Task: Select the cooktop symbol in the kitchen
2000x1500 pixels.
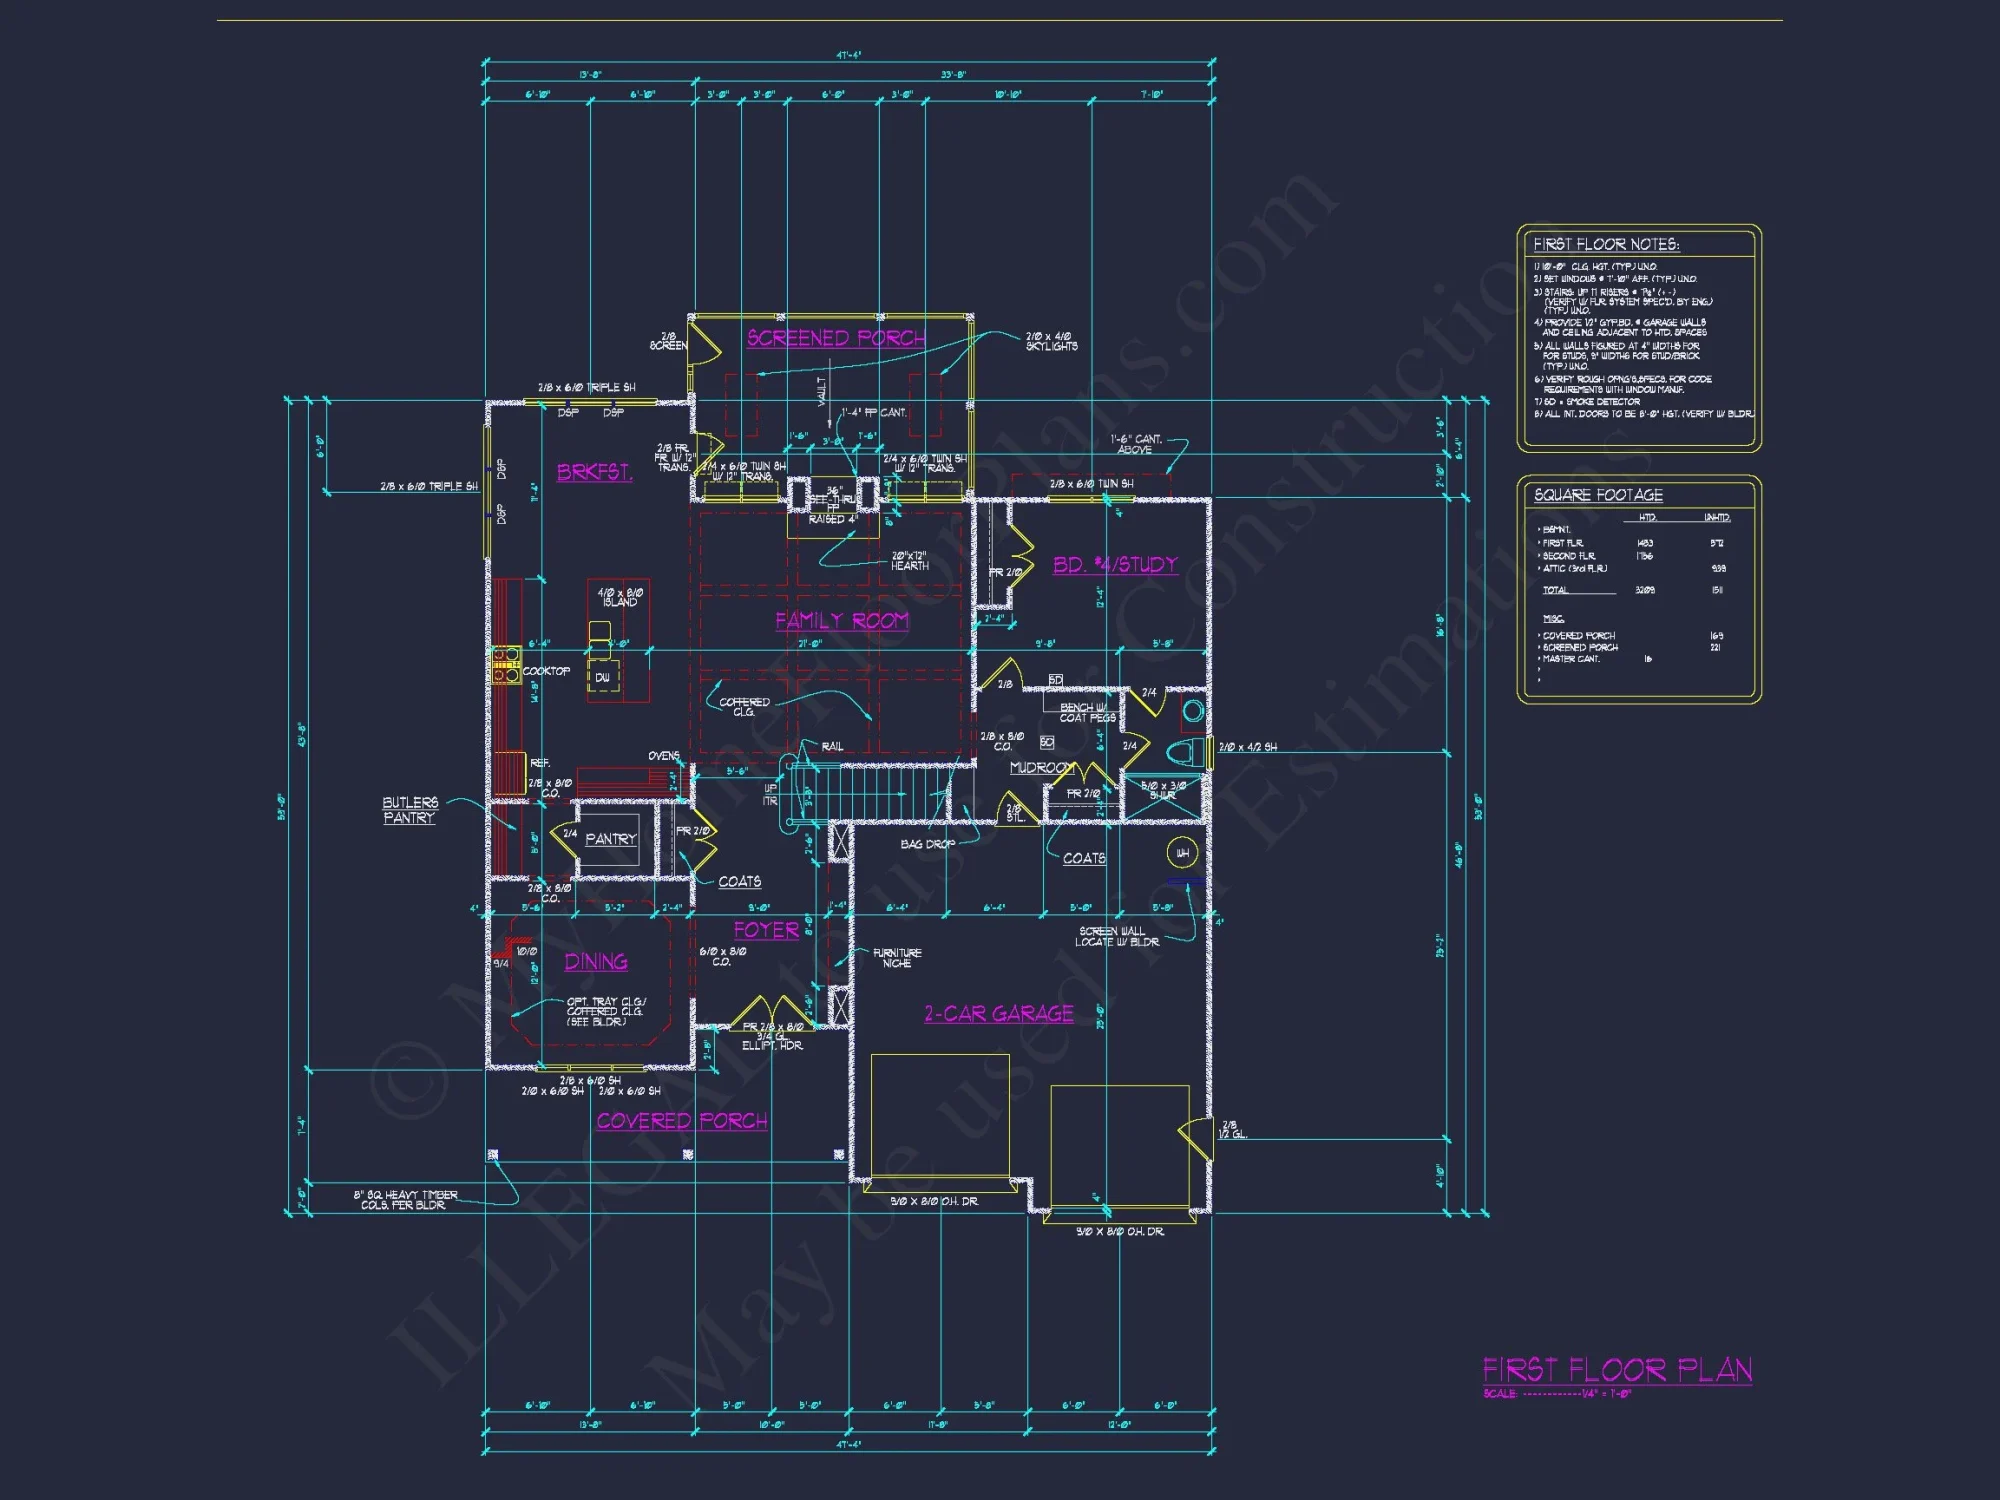Action: pos(507,665)
